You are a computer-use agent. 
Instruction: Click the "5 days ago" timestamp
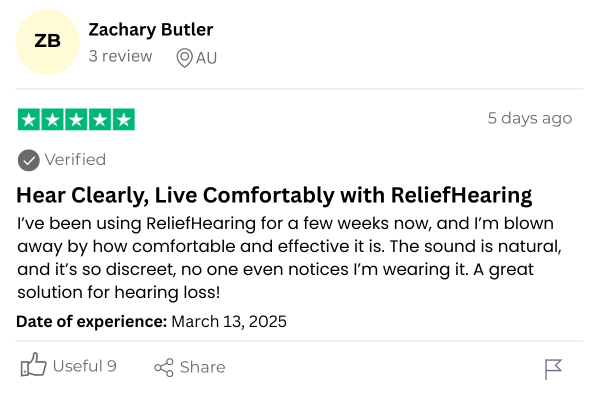(x=529, y=118)
